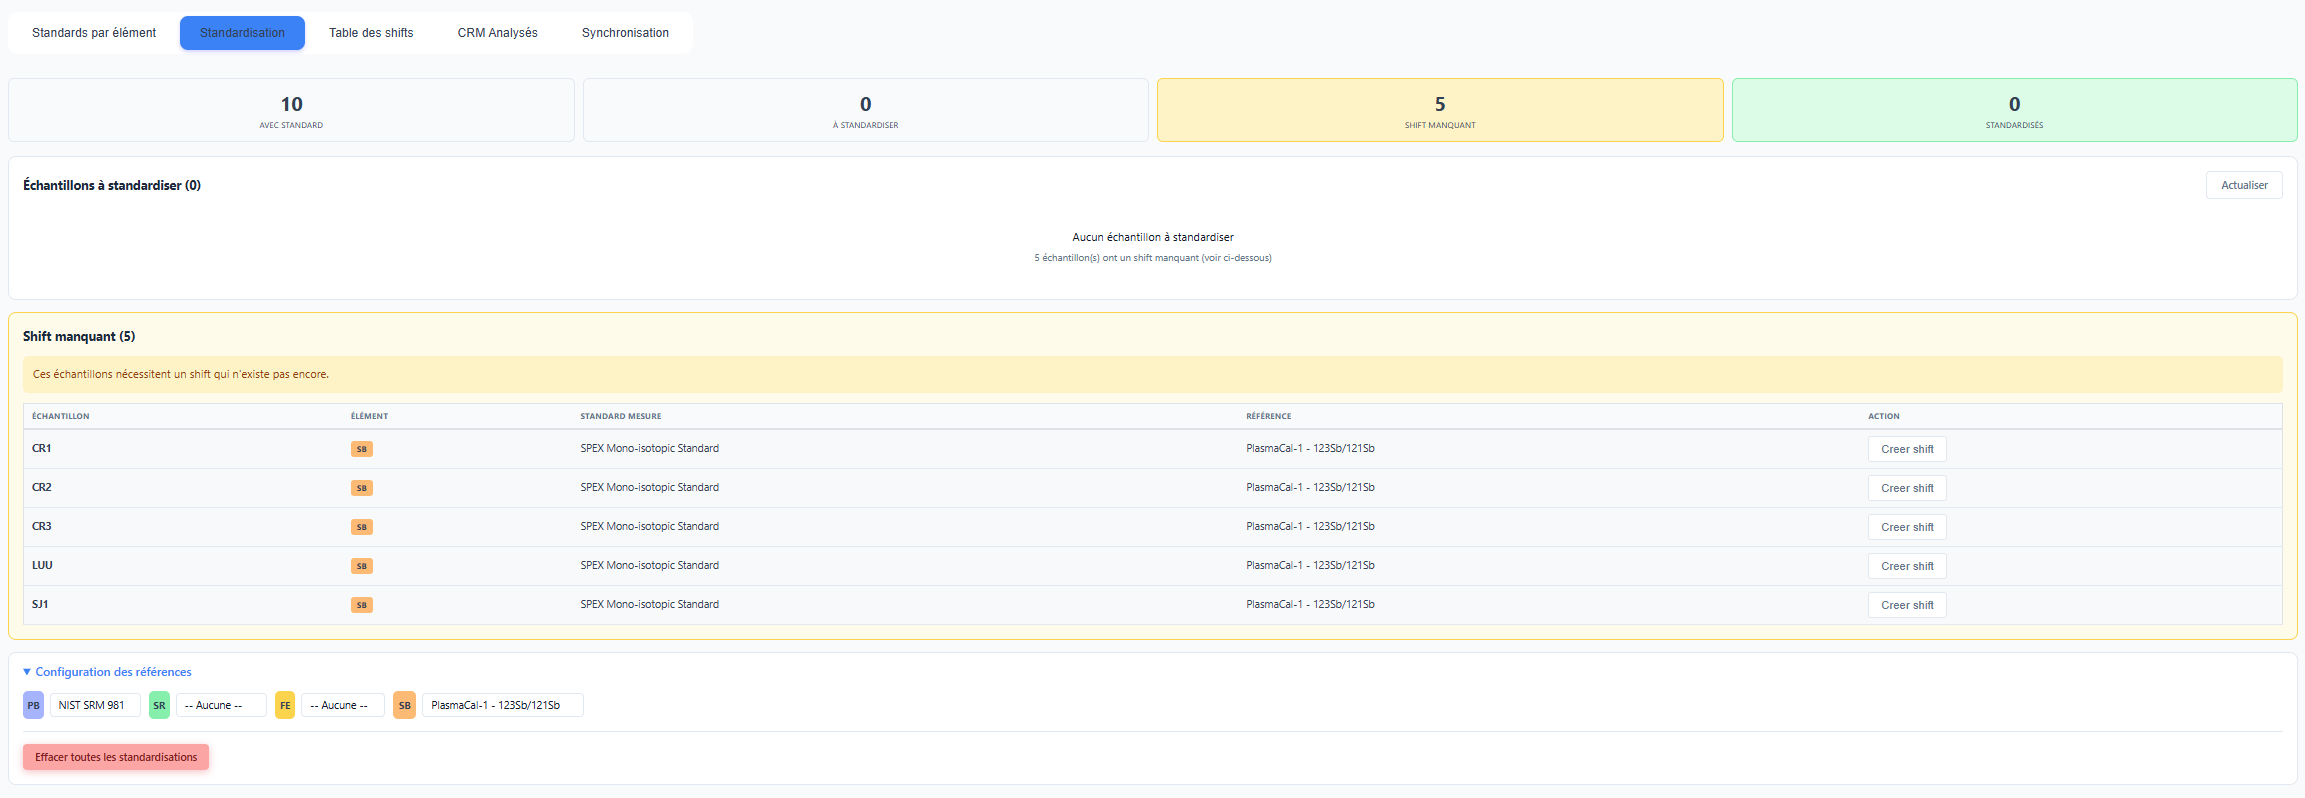Viewport: 2305px width, 798px height.
Task: Go to the Synchronisation tab
Action: 625,33
